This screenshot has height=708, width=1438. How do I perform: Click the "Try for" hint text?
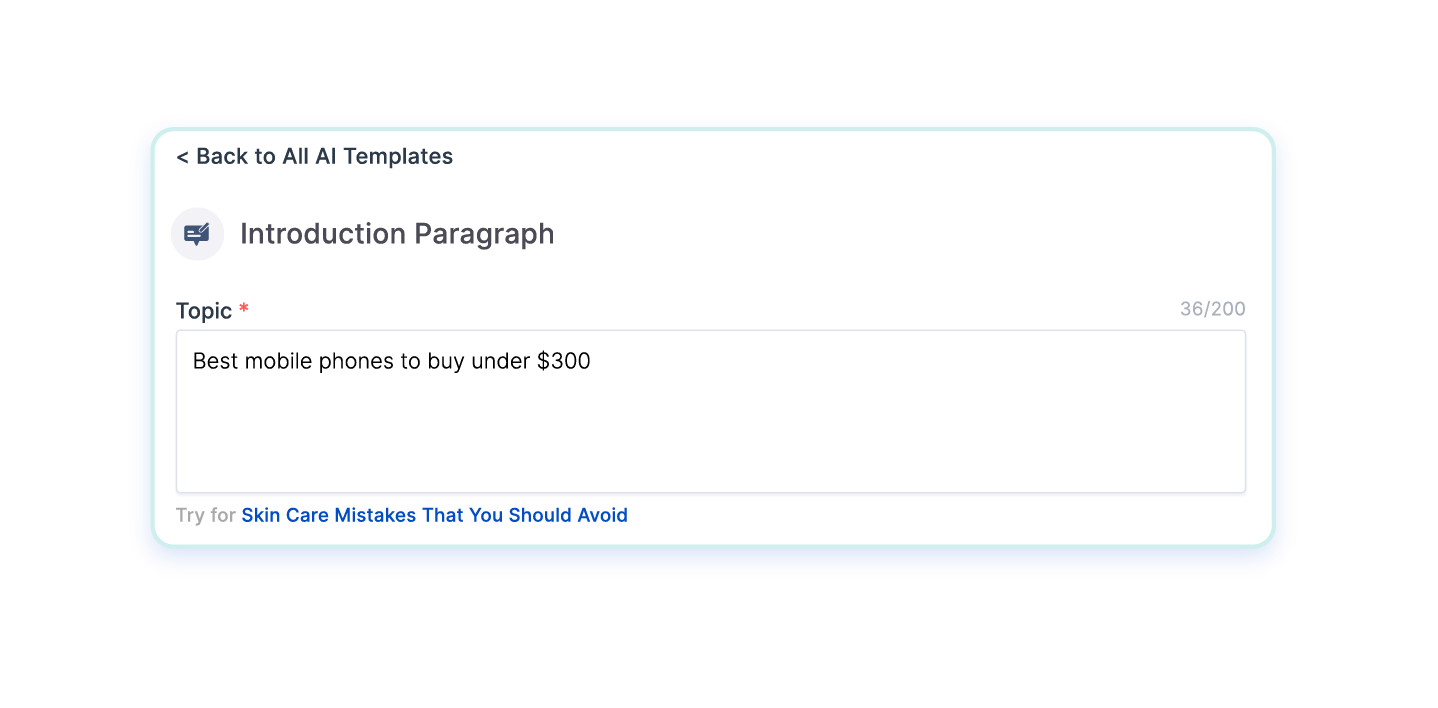[205, 516]
